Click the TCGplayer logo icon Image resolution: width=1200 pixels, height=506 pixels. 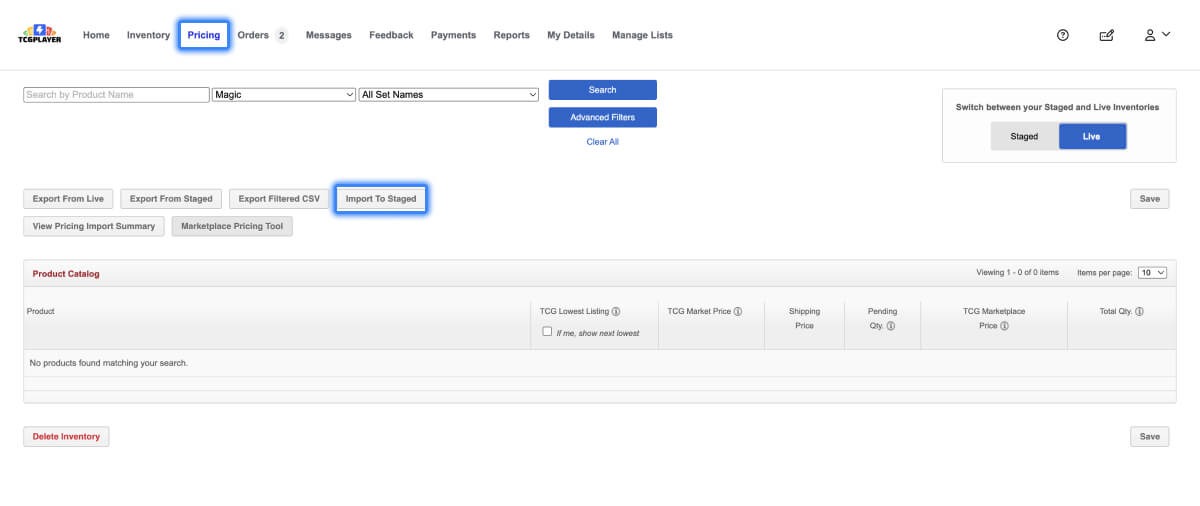point(40,35)
